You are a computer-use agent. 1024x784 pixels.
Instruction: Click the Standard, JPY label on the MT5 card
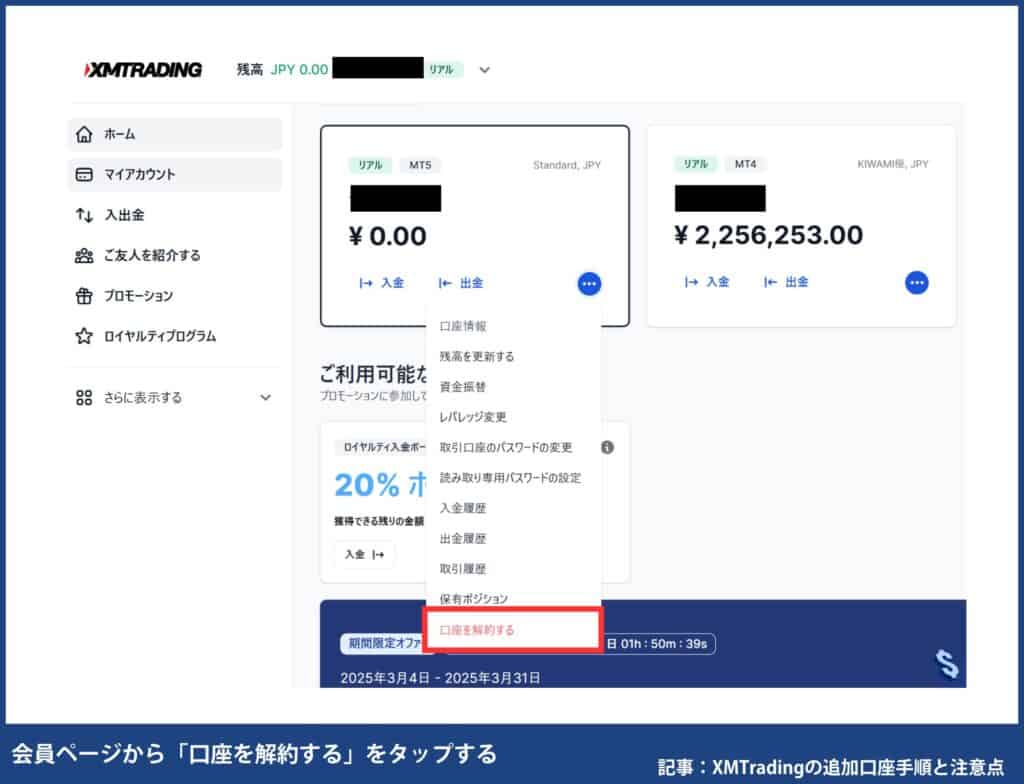(567, 165)
